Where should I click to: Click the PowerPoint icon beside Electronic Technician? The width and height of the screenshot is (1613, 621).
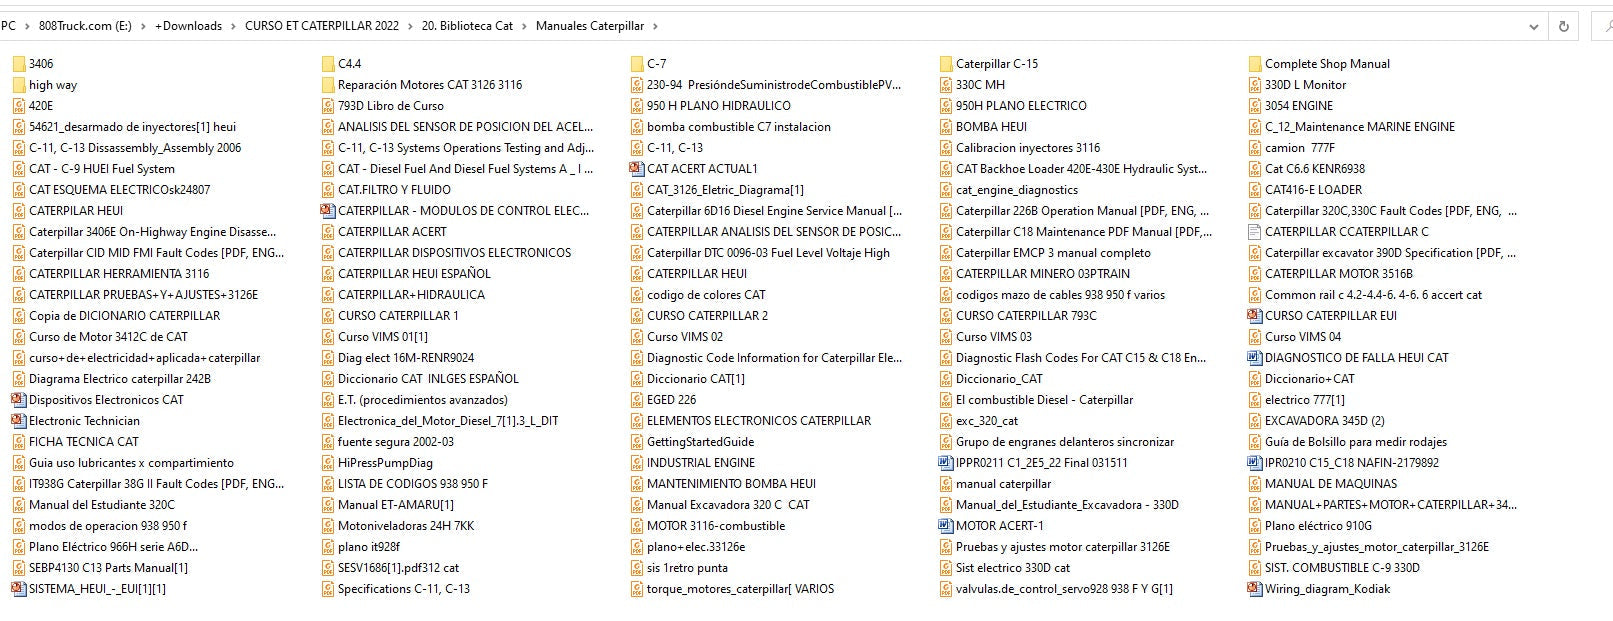pyautogui.click(x=19, y=421)
